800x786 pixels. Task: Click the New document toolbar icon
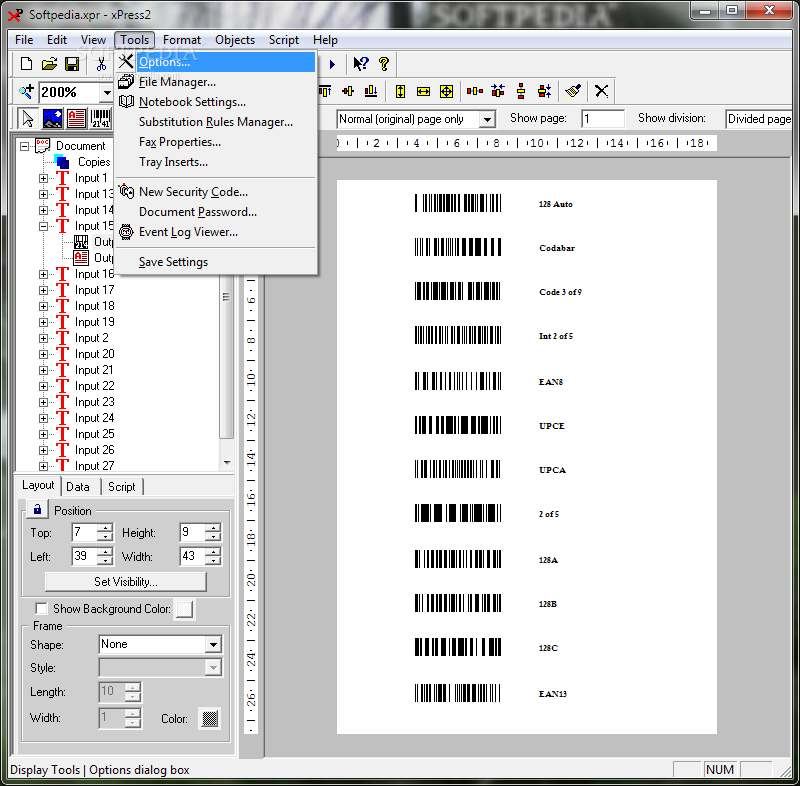pyautogui.click(x=26, y=64)
